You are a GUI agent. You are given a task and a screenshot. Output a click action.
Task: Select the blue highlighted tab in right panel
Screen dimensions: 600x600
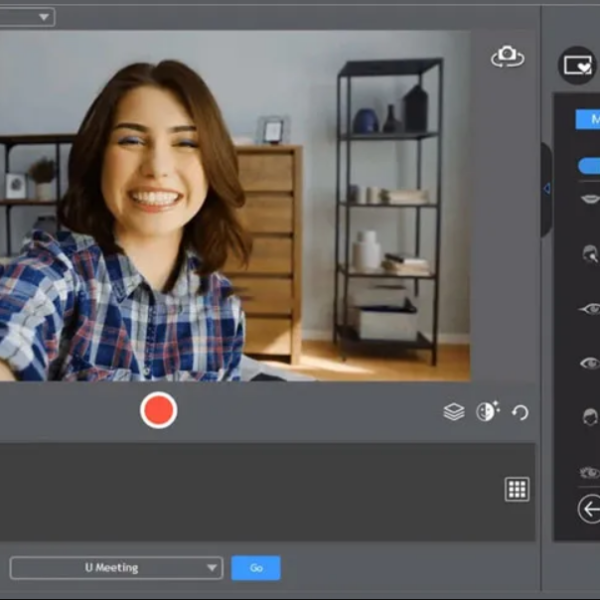click(x=588, y=118)
